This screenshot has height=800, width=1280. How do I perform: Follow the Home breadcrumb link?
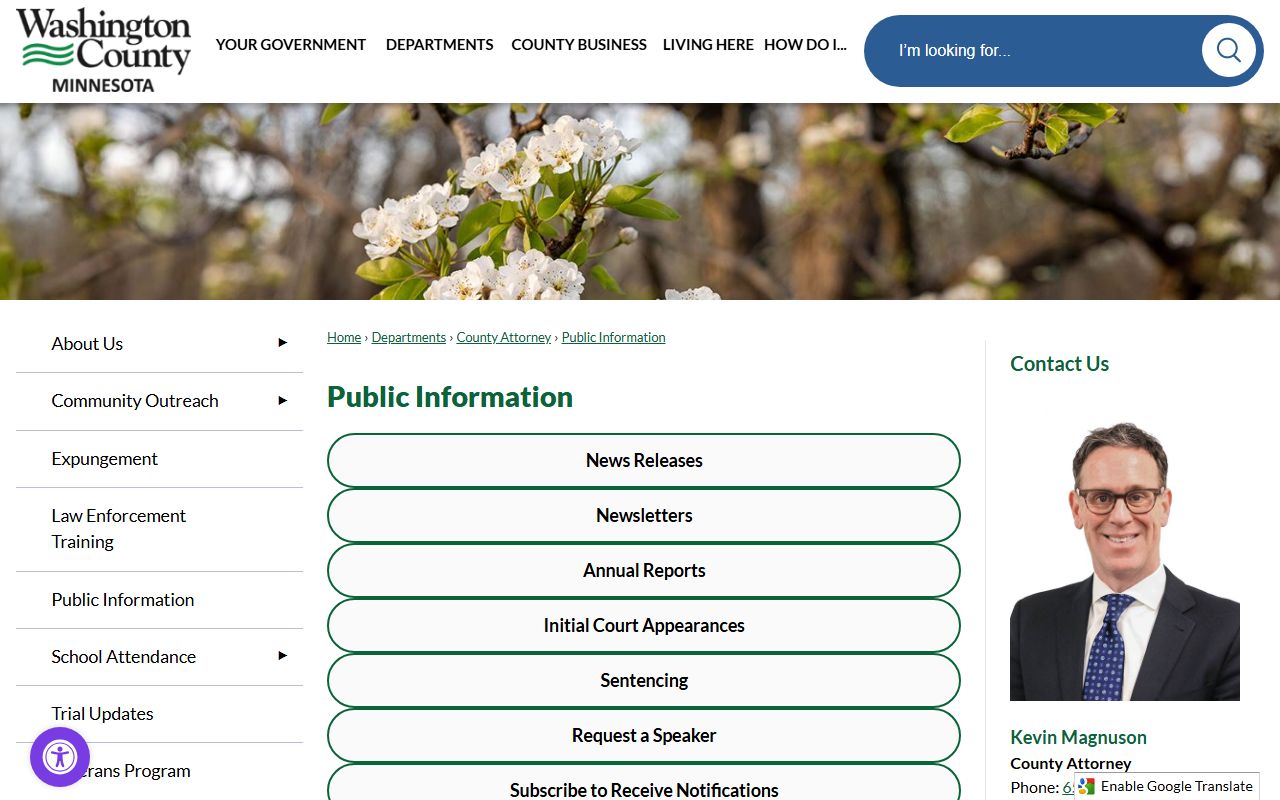(344, 338)
